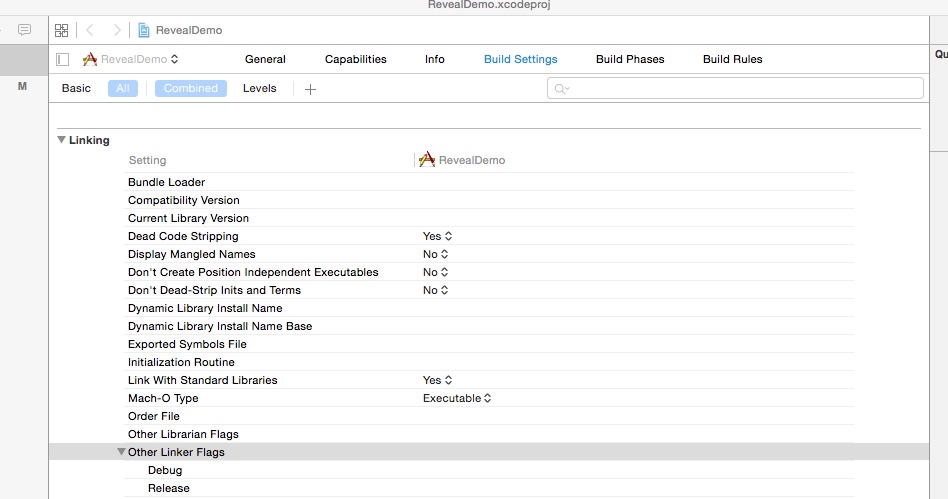The height and width of the screenshot is (499, 948).
Task: Click the build settings search field
Action: coord(735,88)
